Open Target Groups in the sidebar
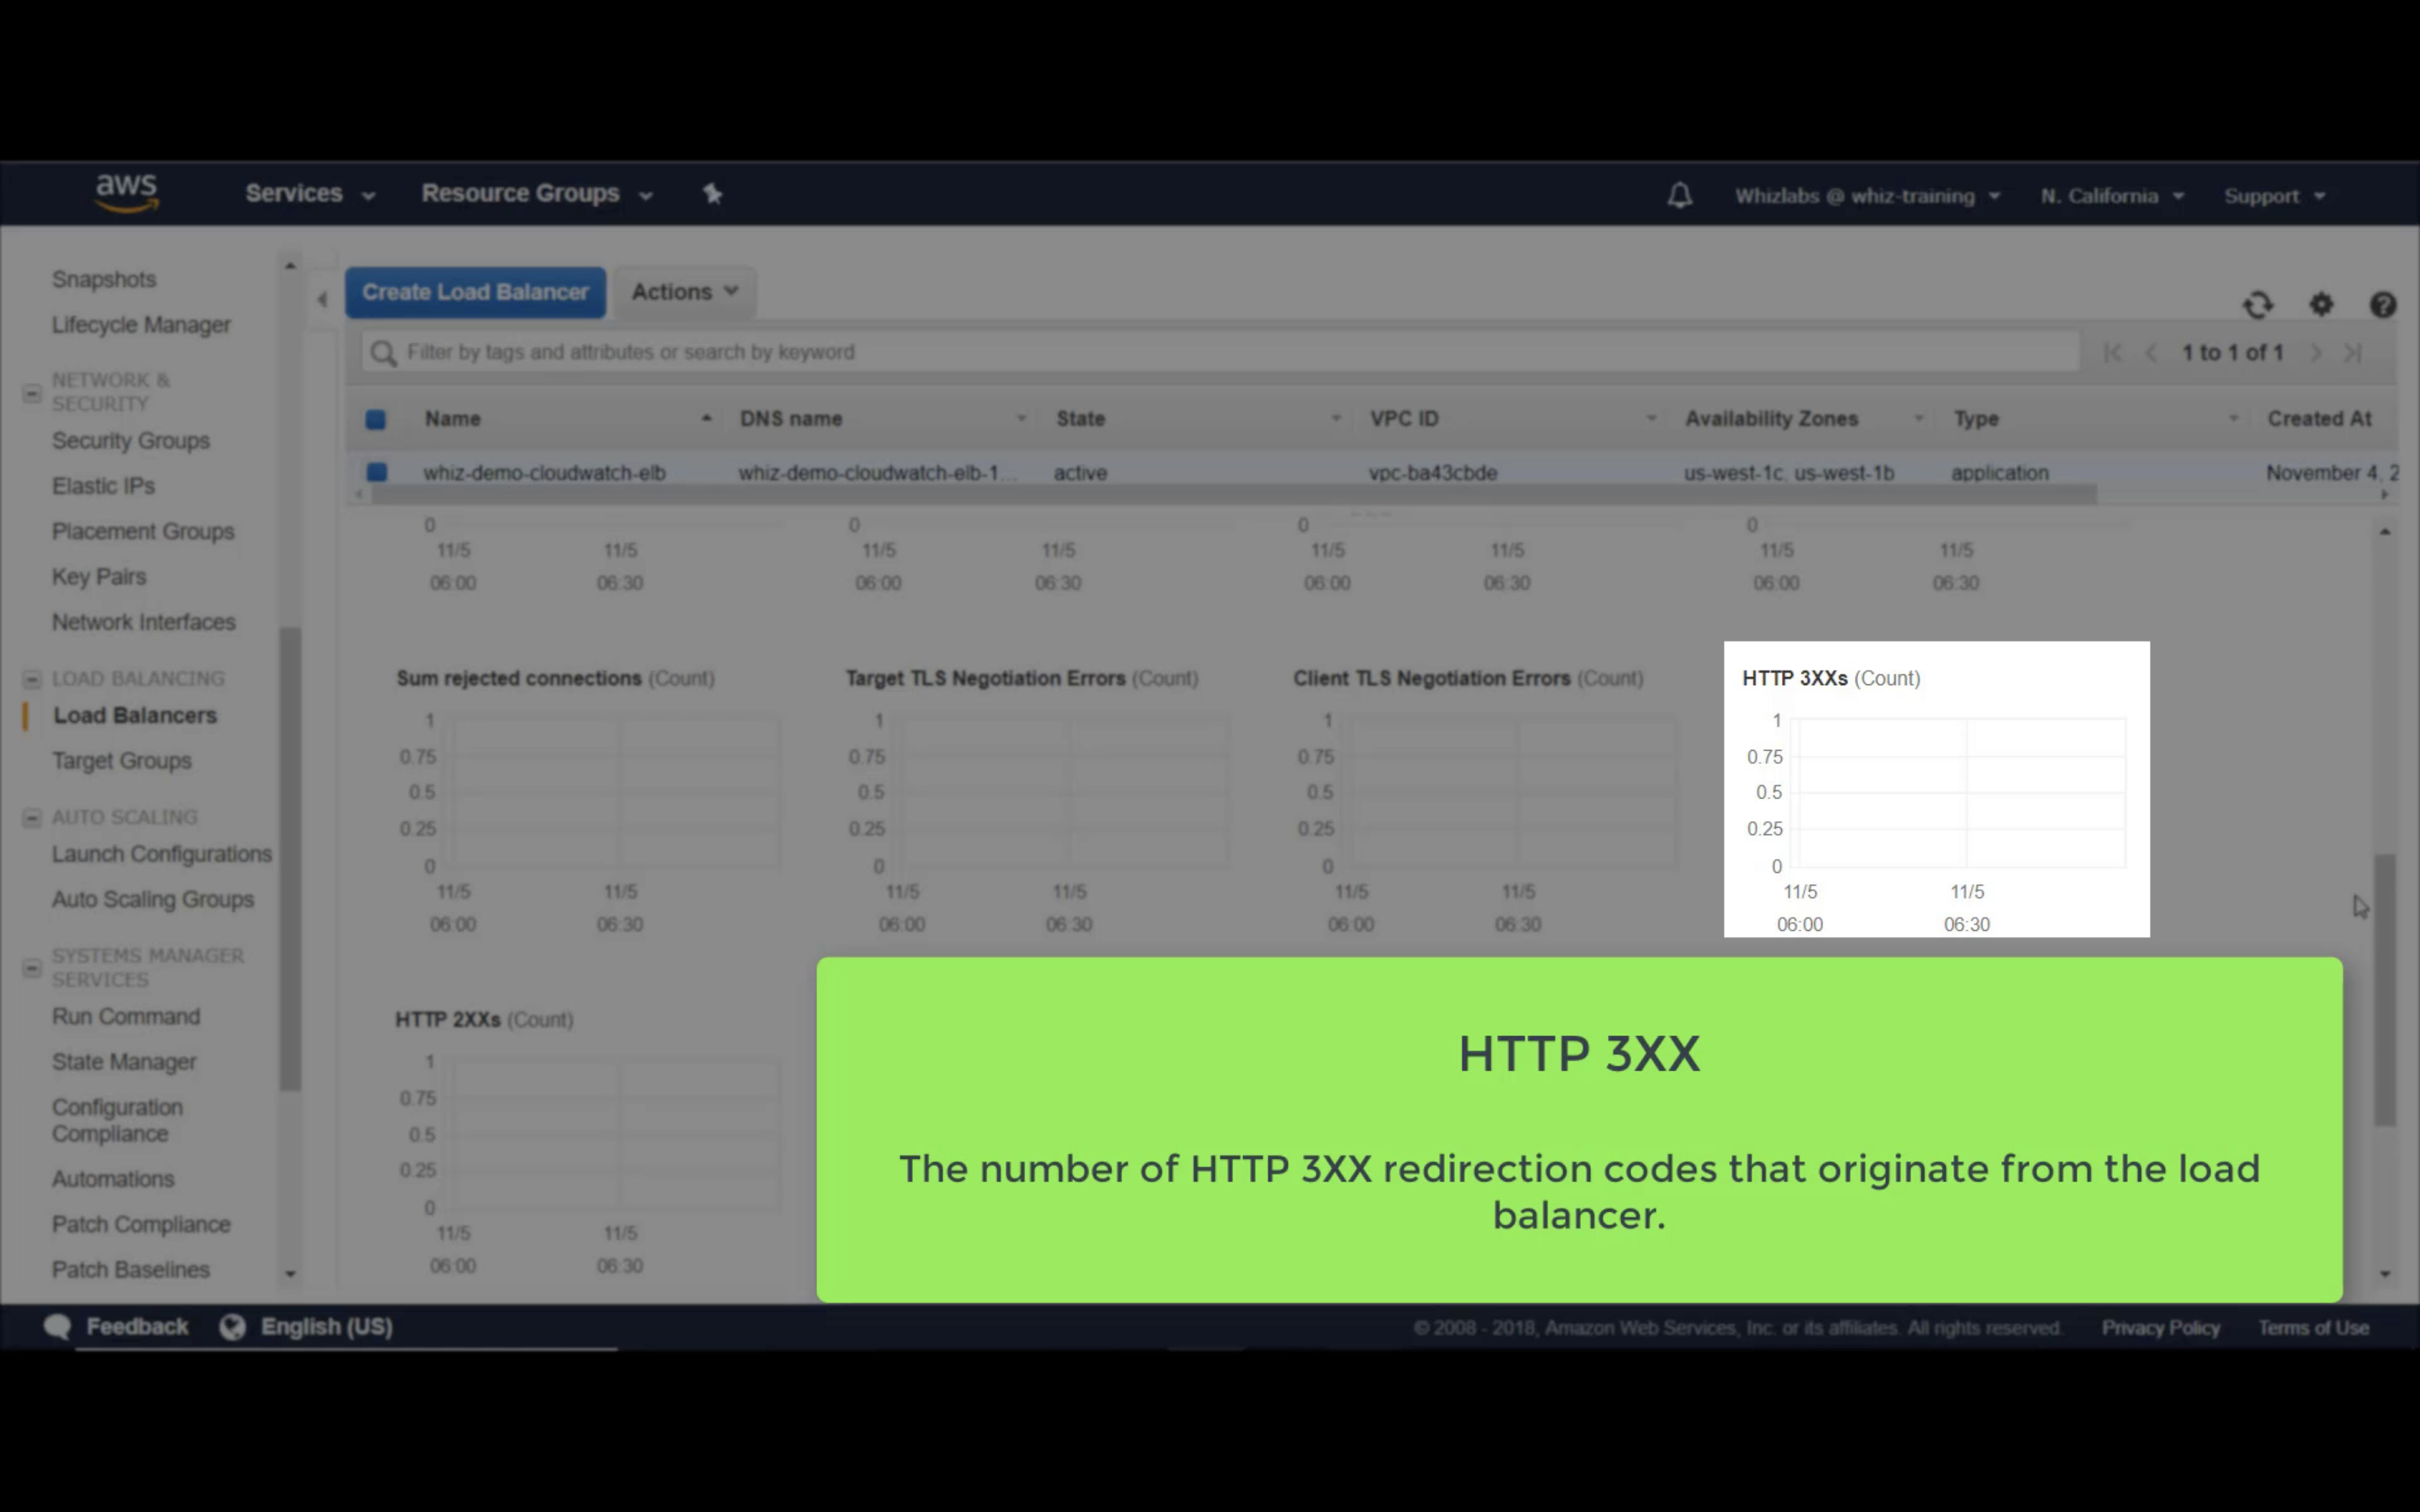 point(121,761)
